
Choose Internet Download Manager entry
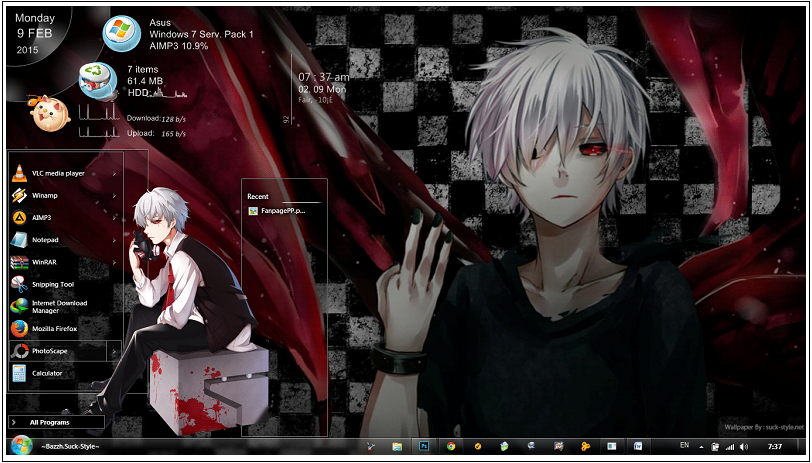pos(58,307)
